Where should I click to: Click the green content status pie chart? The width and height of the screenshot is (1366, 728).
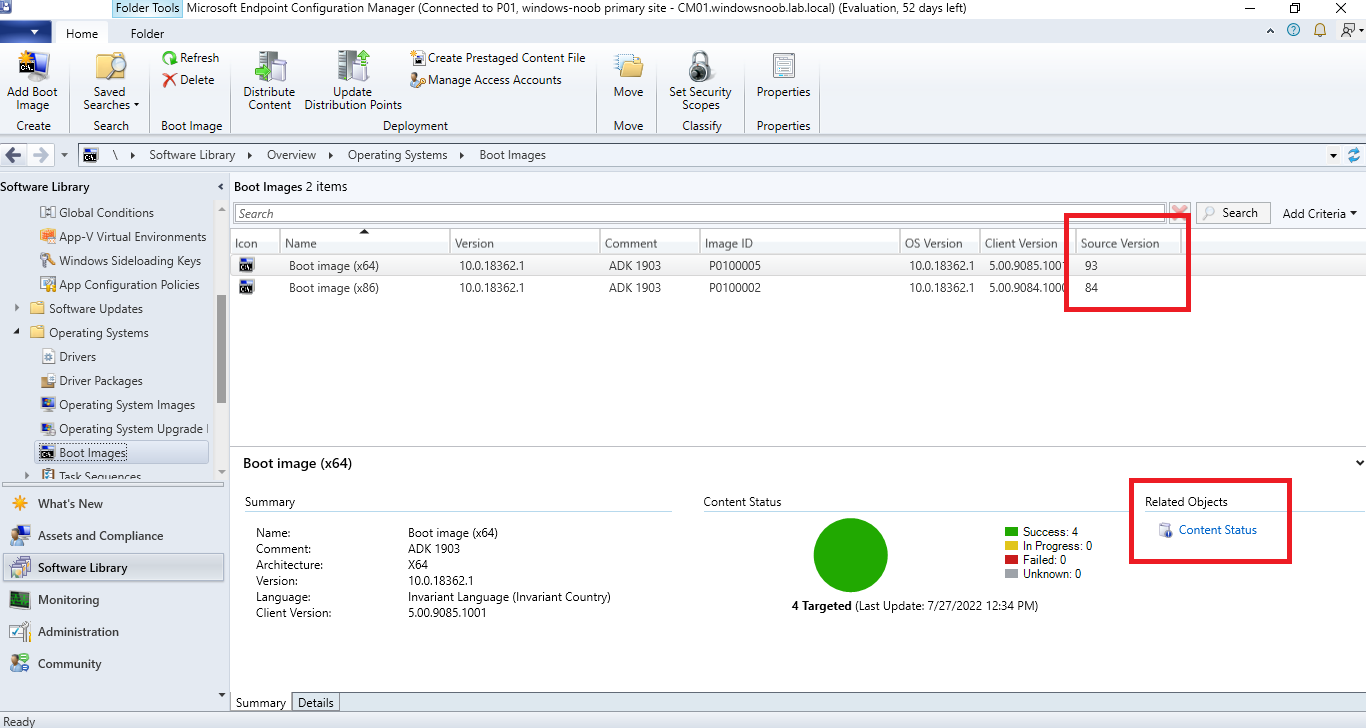850,555
